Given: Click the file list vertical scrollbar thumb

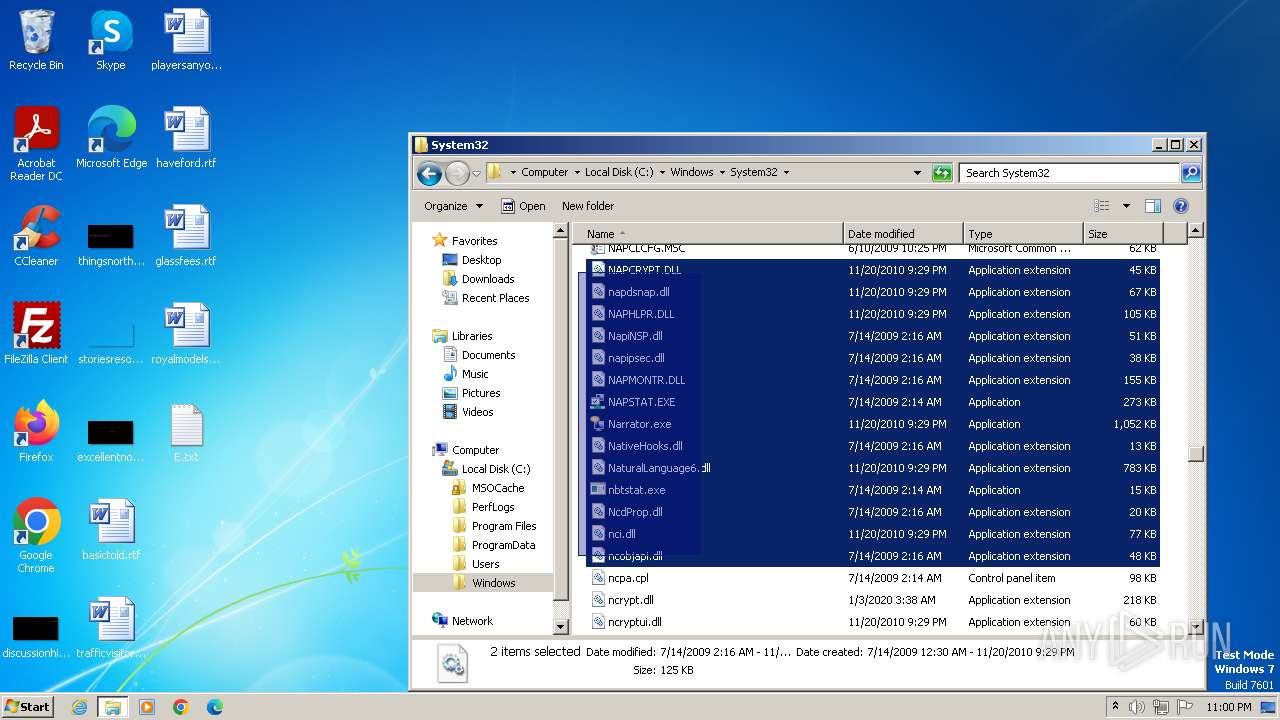Looking at the screenshot, I should pos(1195,453).
